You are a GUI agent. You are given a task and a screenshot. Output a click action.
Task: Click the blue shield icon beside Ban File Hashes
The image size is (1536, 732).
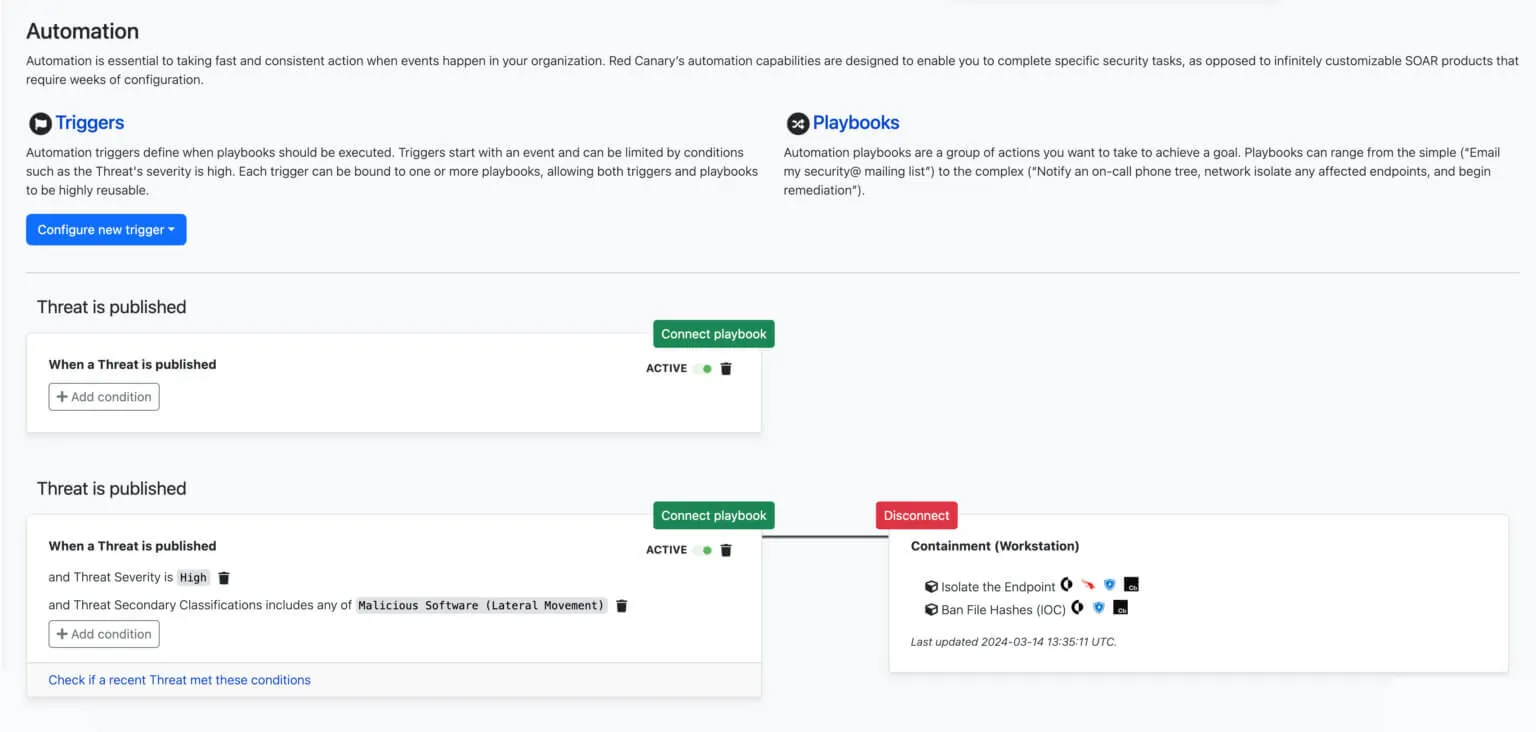coord(1099,608)
